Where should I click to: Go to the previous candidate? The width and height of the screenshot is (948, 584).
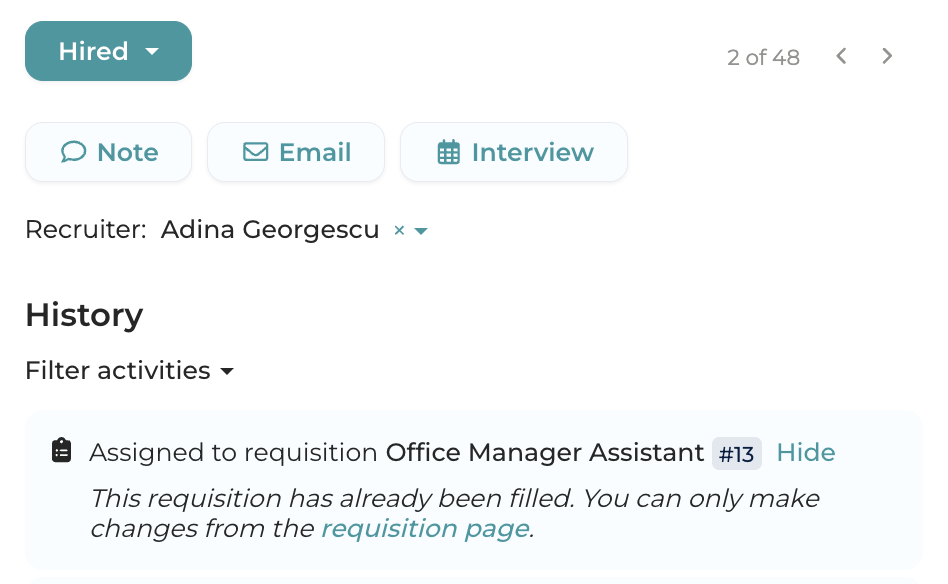pos(842,56)
